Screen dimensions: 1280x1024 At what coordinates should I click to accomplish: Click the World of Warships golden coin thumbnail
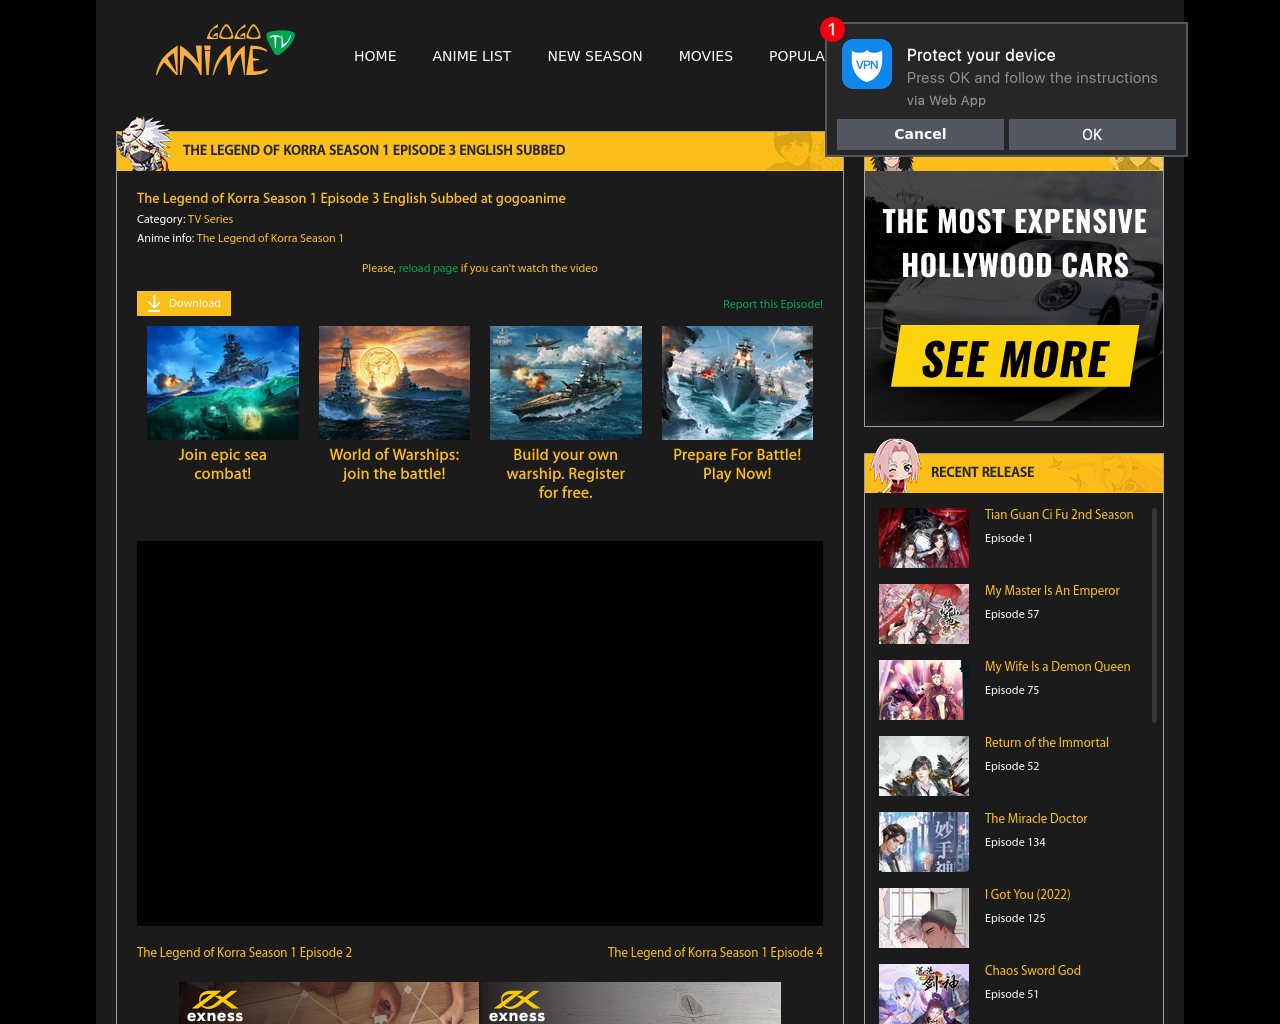pyautogui.click(x=394, y=383)
